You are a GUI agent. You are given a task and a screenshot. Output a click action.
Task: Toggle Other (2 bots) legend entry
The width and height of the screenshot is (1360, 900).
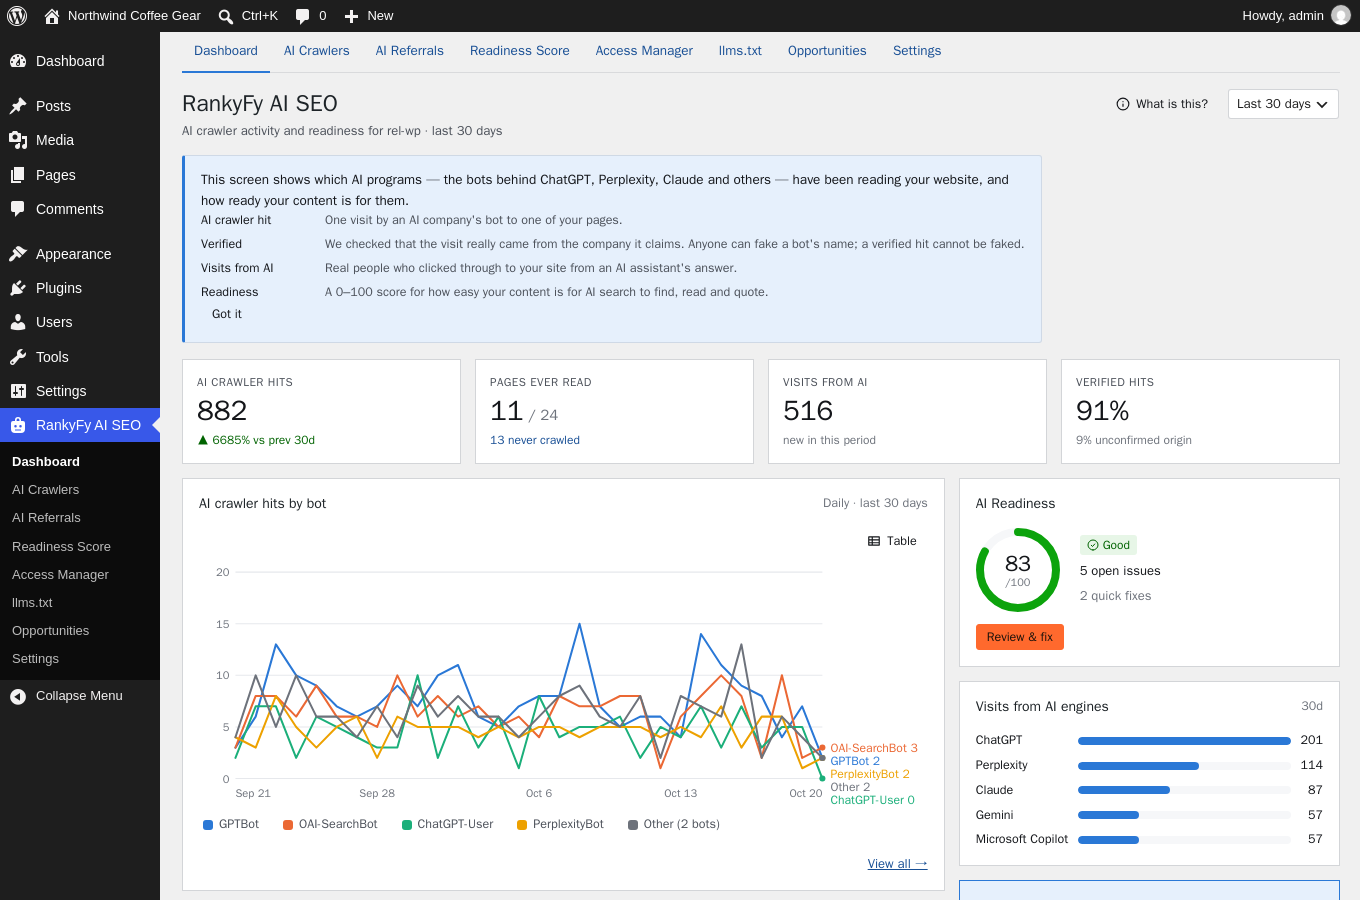(x=674, y=824)
